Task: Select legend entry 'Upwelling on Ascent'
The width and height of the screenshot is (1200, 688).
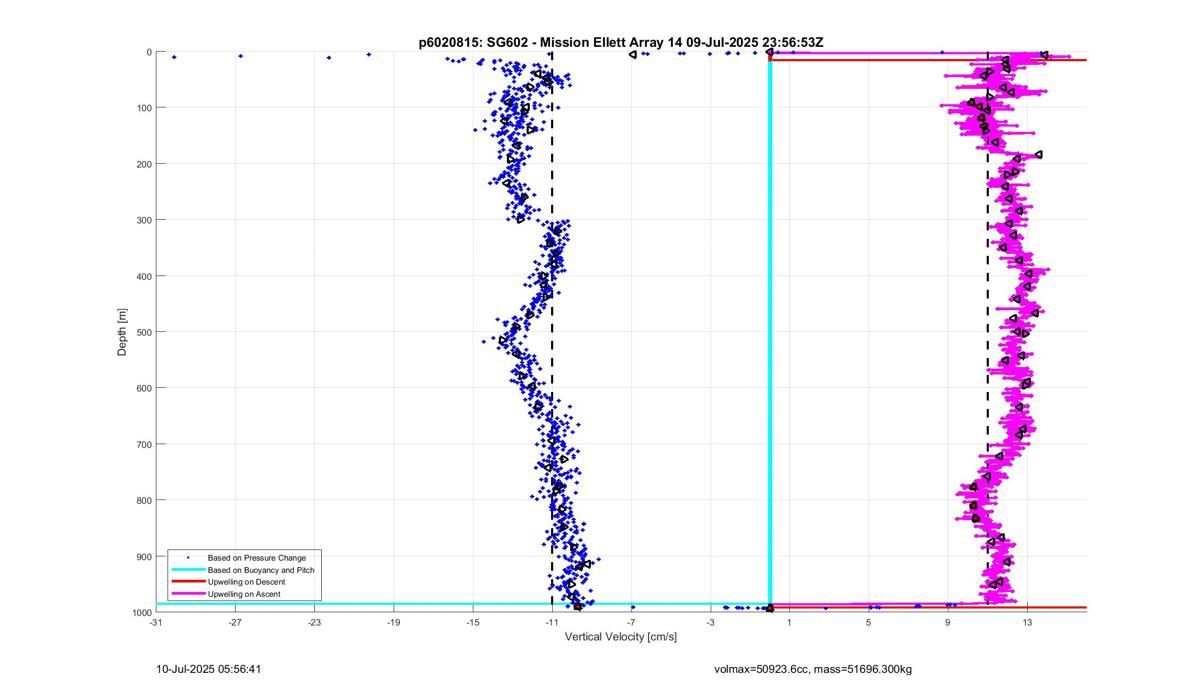Action: point(244,594)
